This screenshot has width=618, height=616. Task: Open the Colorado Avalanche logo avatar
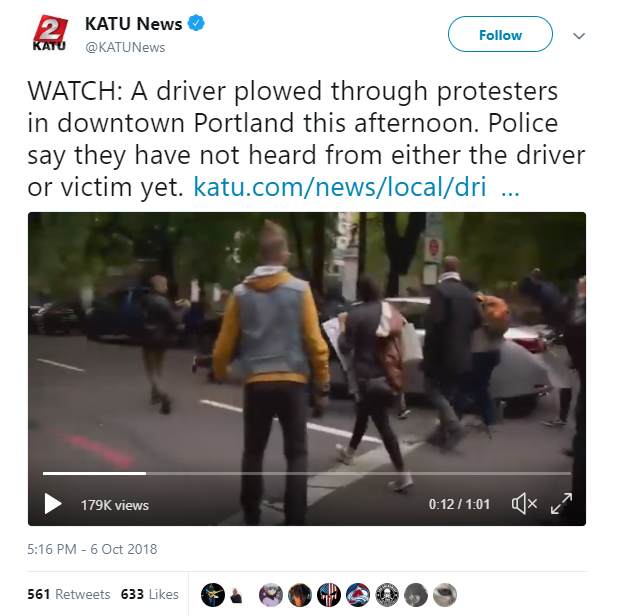(x=358, y=595)
